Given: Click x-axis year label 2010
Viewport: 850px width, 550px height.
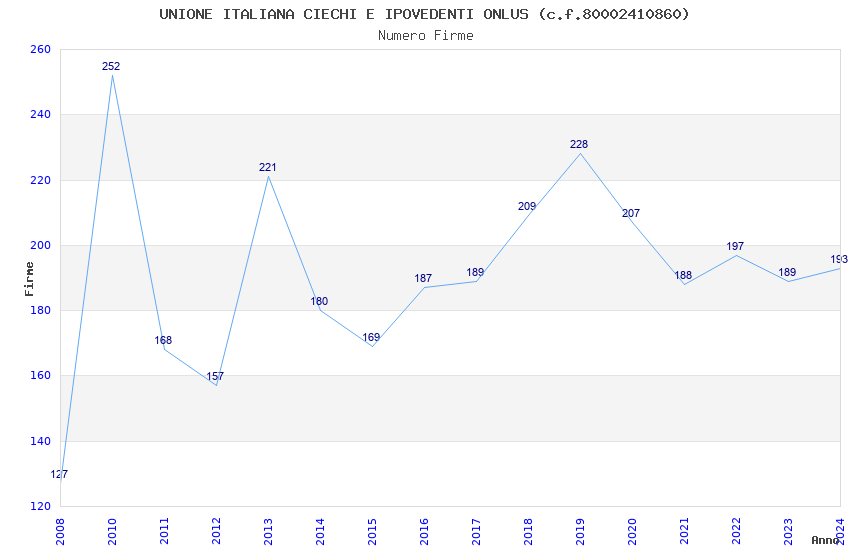Looking at the screenshot, I should (x=112, y=532).
